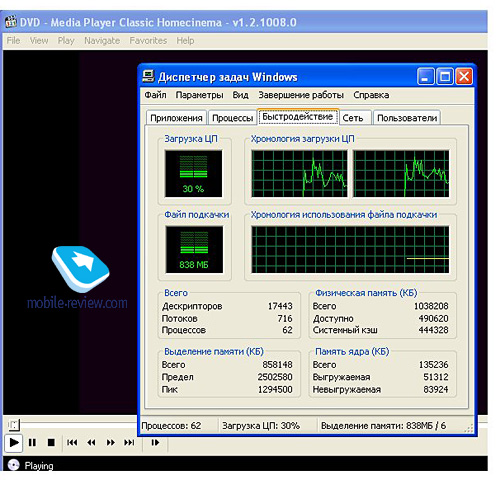Click the page file usage history graph
The width and height of the screenshot is (500, 480).
pyautogui.click(x=350, y=249)
